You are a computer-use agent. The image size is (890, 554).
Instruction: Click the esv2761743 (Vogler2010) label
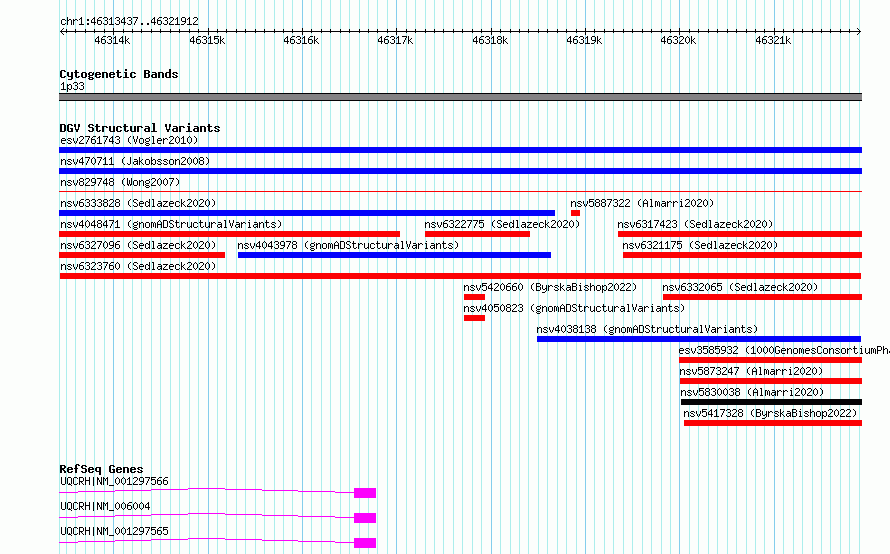(x=129, y=140)
